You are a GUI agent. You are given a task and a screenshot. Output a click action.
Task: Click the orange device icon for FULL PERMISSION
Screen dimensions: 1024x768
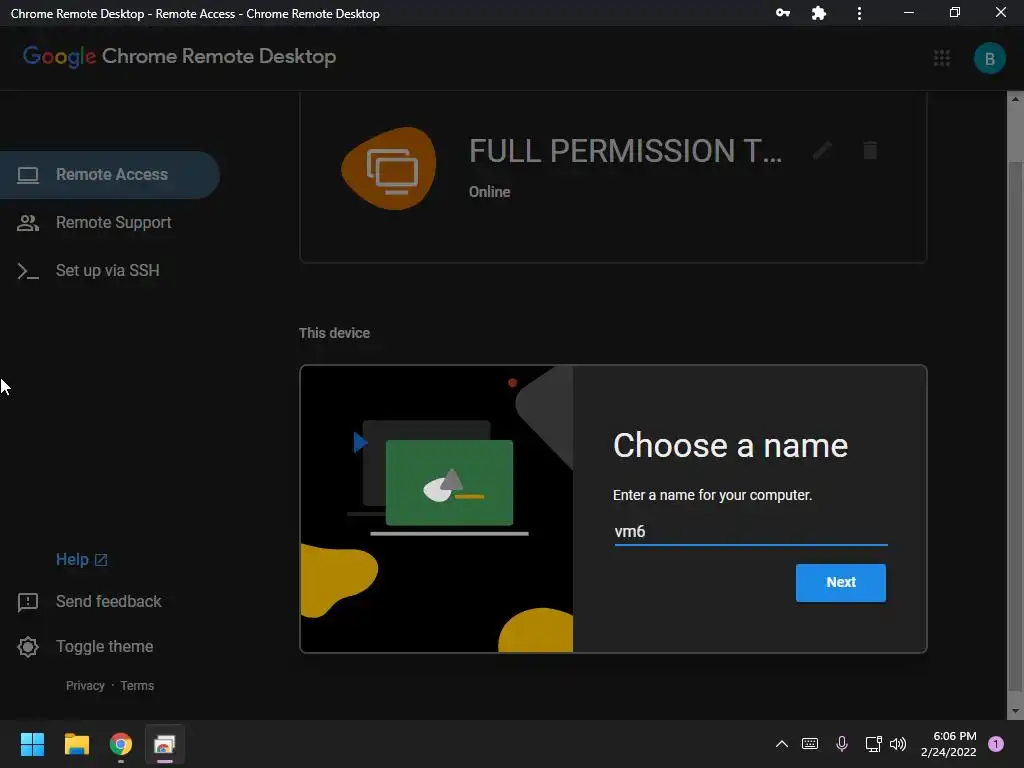[x=389, y=168]
